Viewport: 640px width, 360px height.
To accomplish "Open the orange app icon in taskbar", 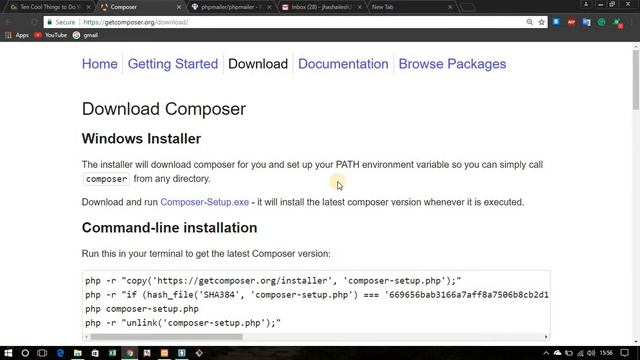I will point(164,353).
